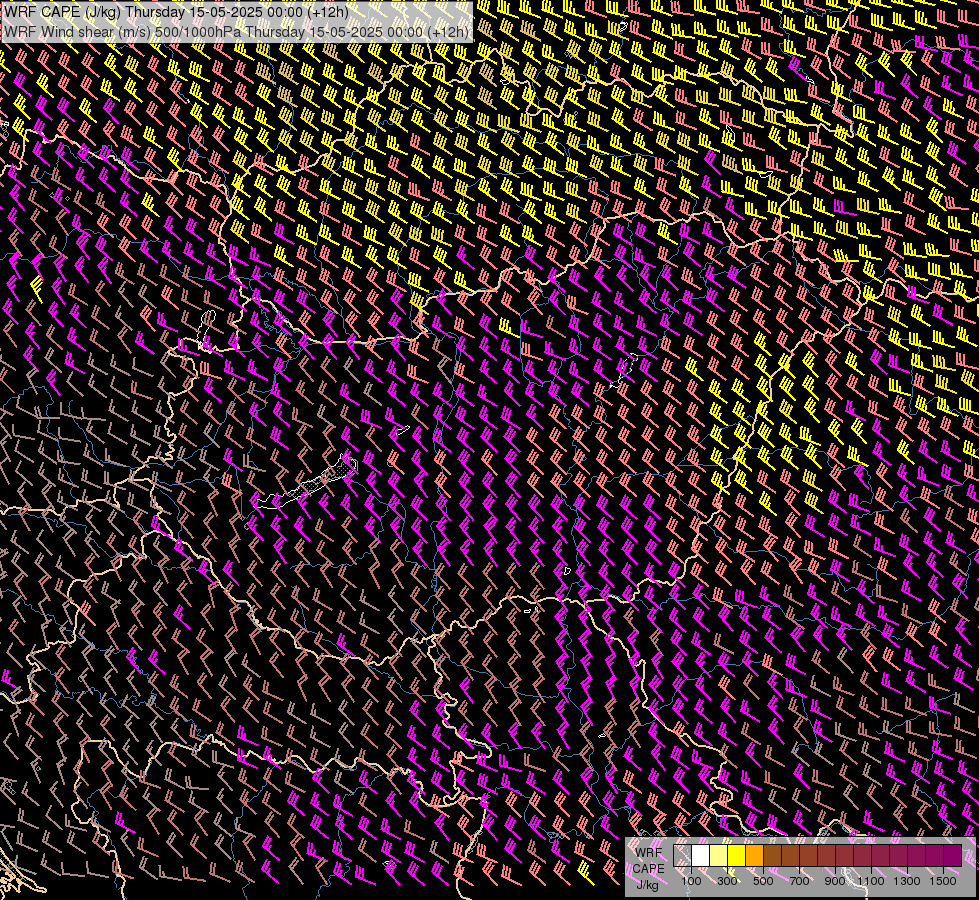The height and width of the screenshot is (900, 979).
Task: Click the legend tick label 100
Action: click(691, 881)
